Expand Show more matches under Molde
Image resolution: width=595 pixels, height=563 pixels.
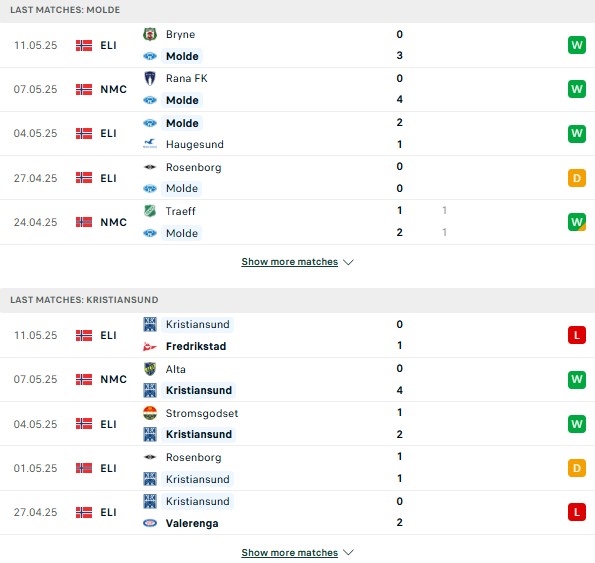[x=290, y=262]
